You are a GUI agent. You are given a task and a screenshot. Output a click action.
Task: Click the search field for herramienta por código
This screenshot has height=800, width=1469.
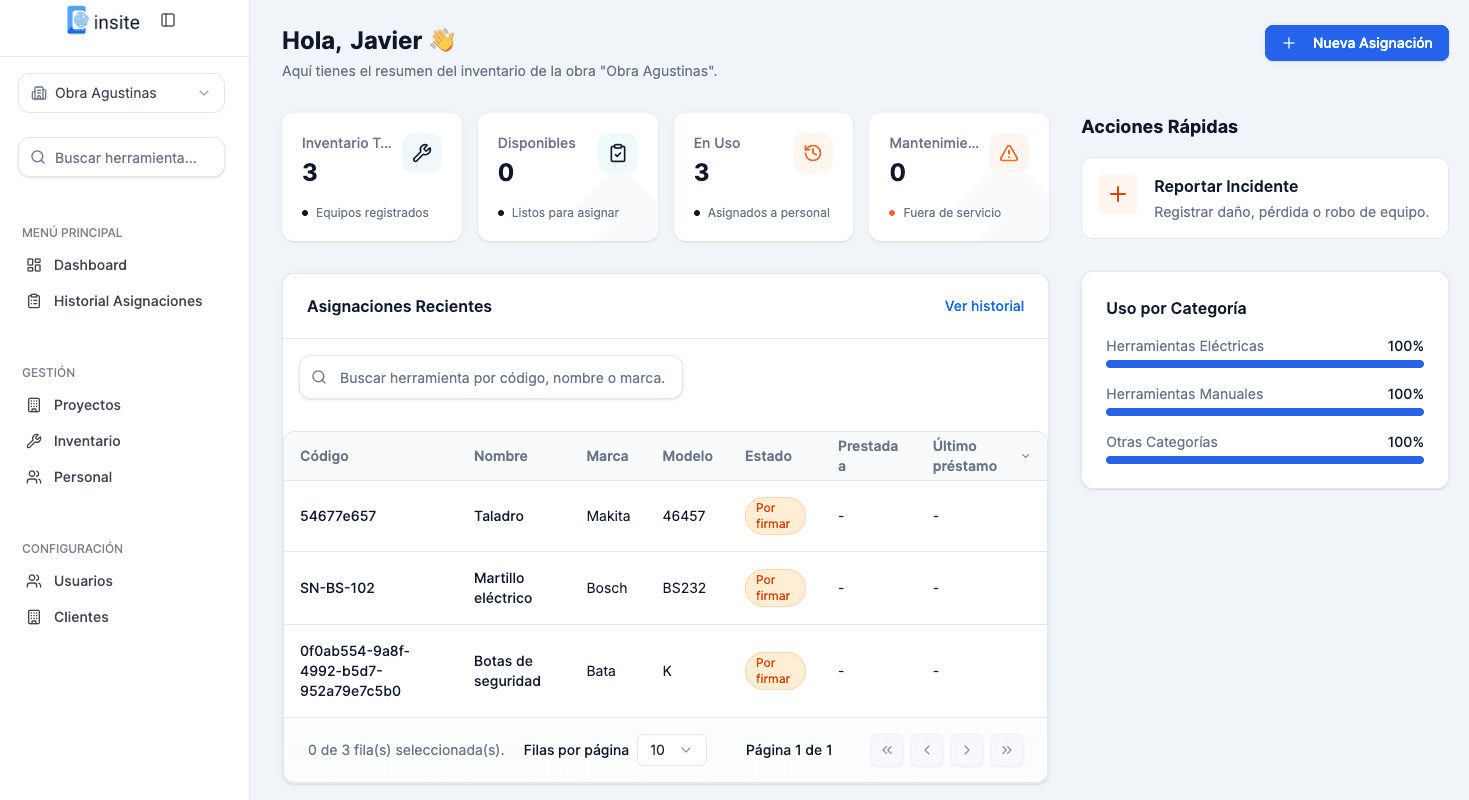[x=490, y=377]
